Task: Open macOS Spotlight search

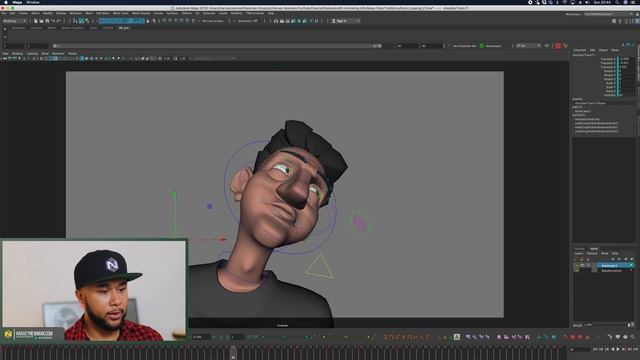Action: [x=617, y=2]
